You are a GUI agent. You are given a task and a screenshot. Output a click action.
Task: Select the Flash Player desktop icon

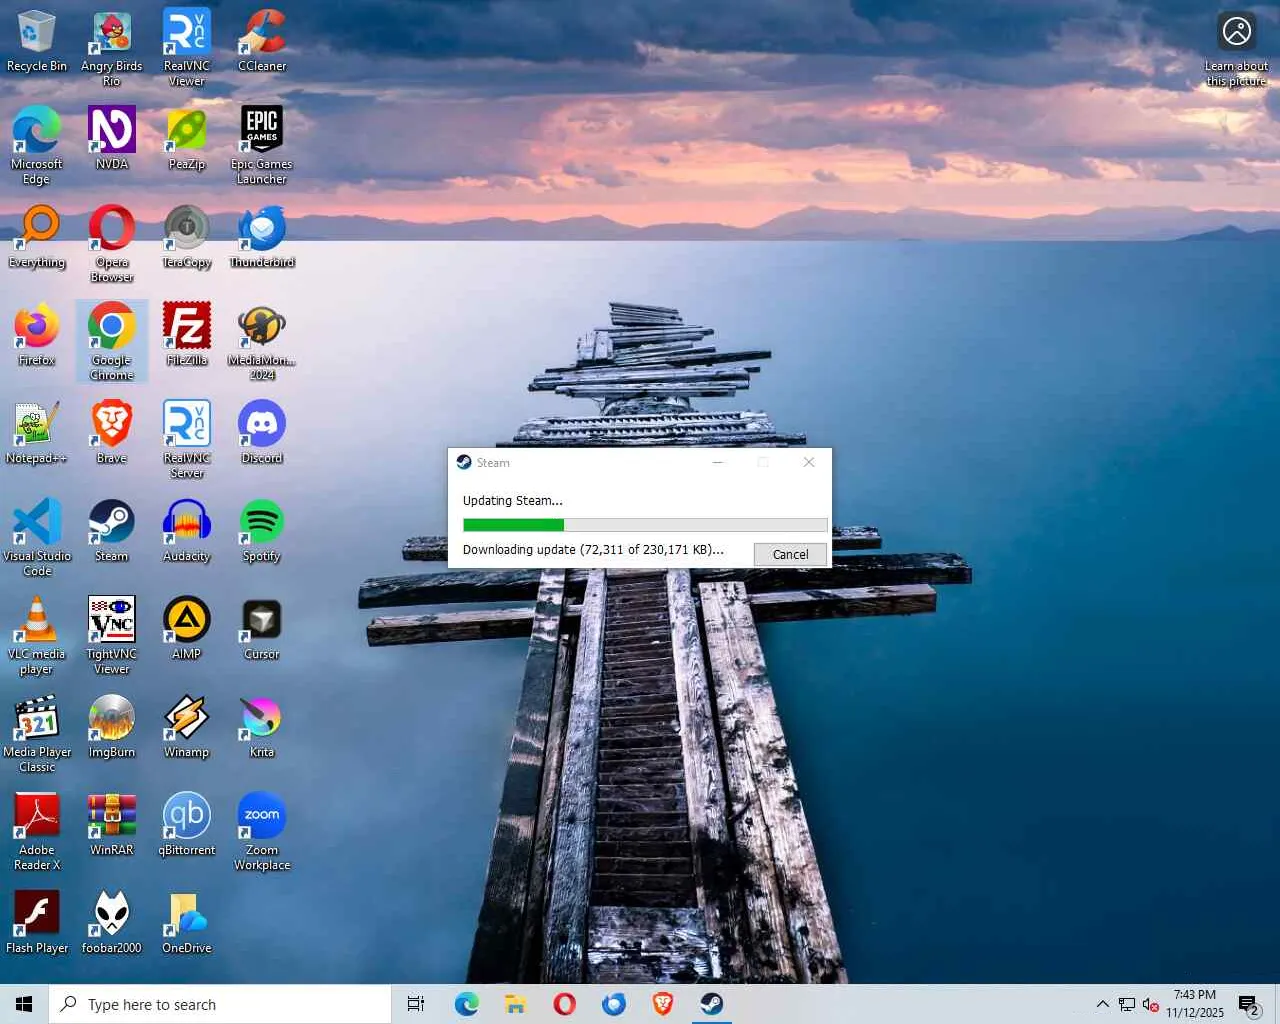coord(37,923)
